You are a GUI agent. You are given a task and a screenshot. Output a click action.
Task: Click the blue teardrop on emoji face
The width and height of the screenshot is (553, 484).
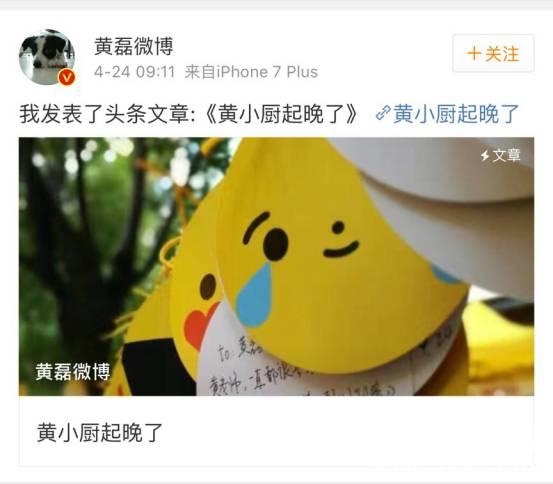[x=255, y=295]
